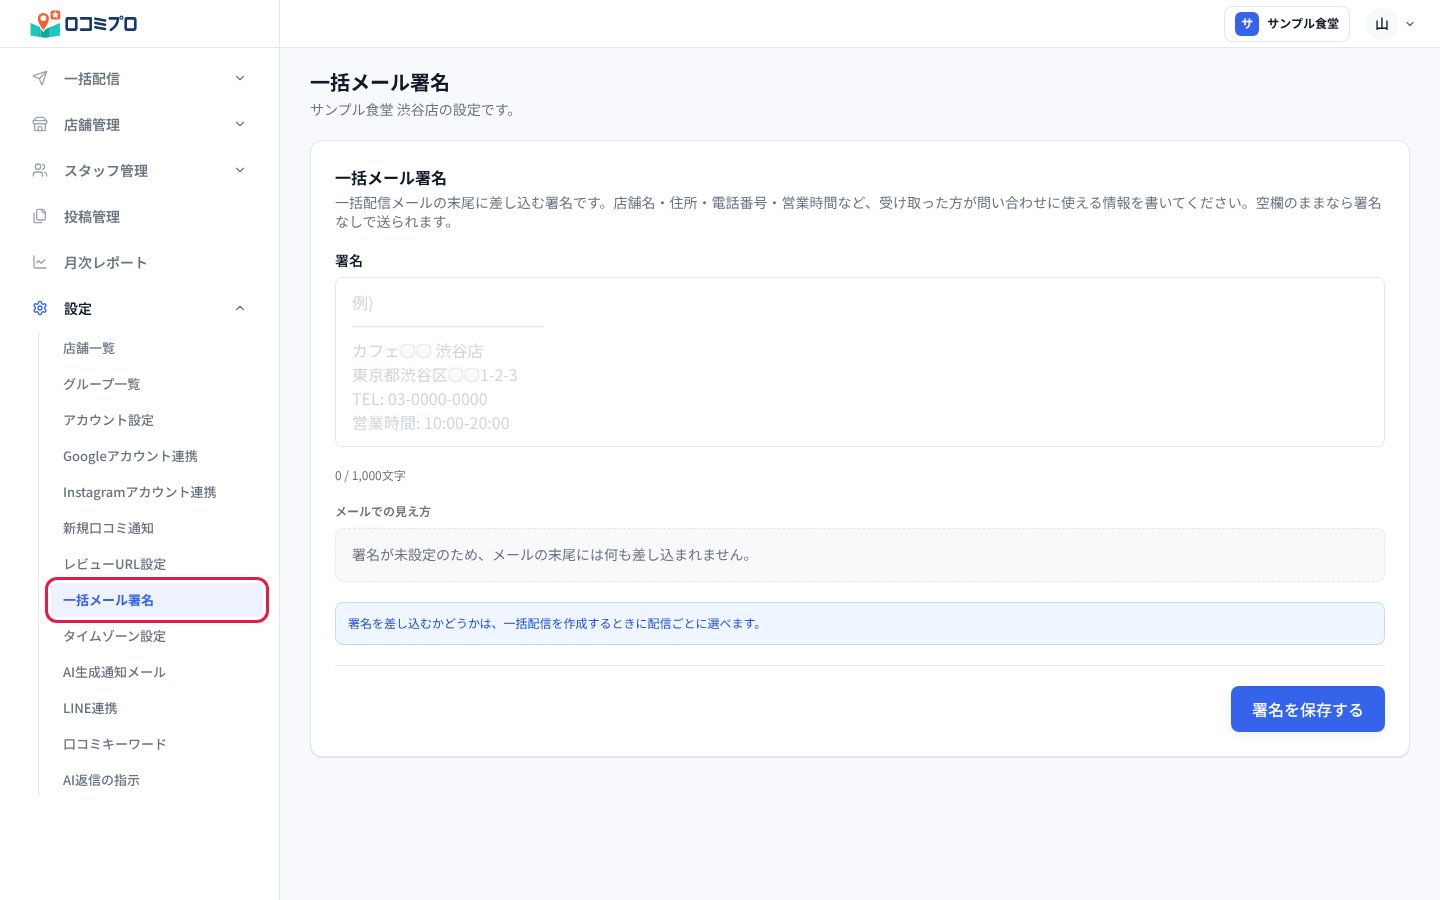
Task: Click the people icon beside スタッフ管理
Action: [40, 170]
